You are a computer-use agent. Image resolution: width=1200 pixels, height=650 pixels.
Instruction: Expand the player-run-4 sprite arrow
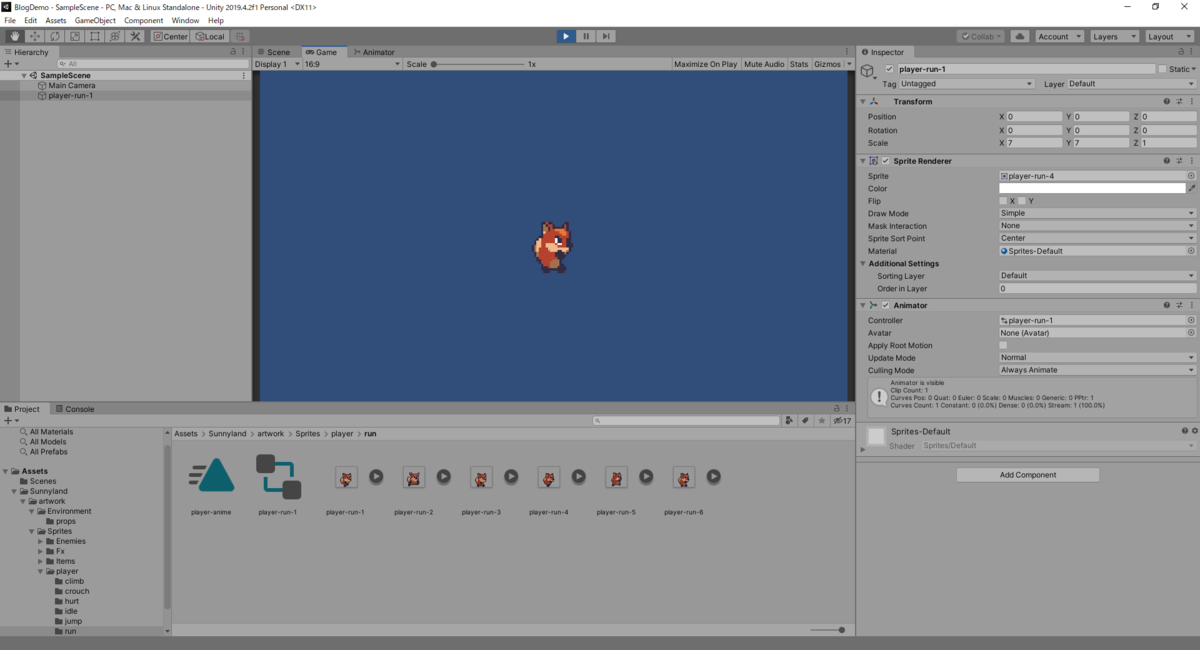pos(579,477)
